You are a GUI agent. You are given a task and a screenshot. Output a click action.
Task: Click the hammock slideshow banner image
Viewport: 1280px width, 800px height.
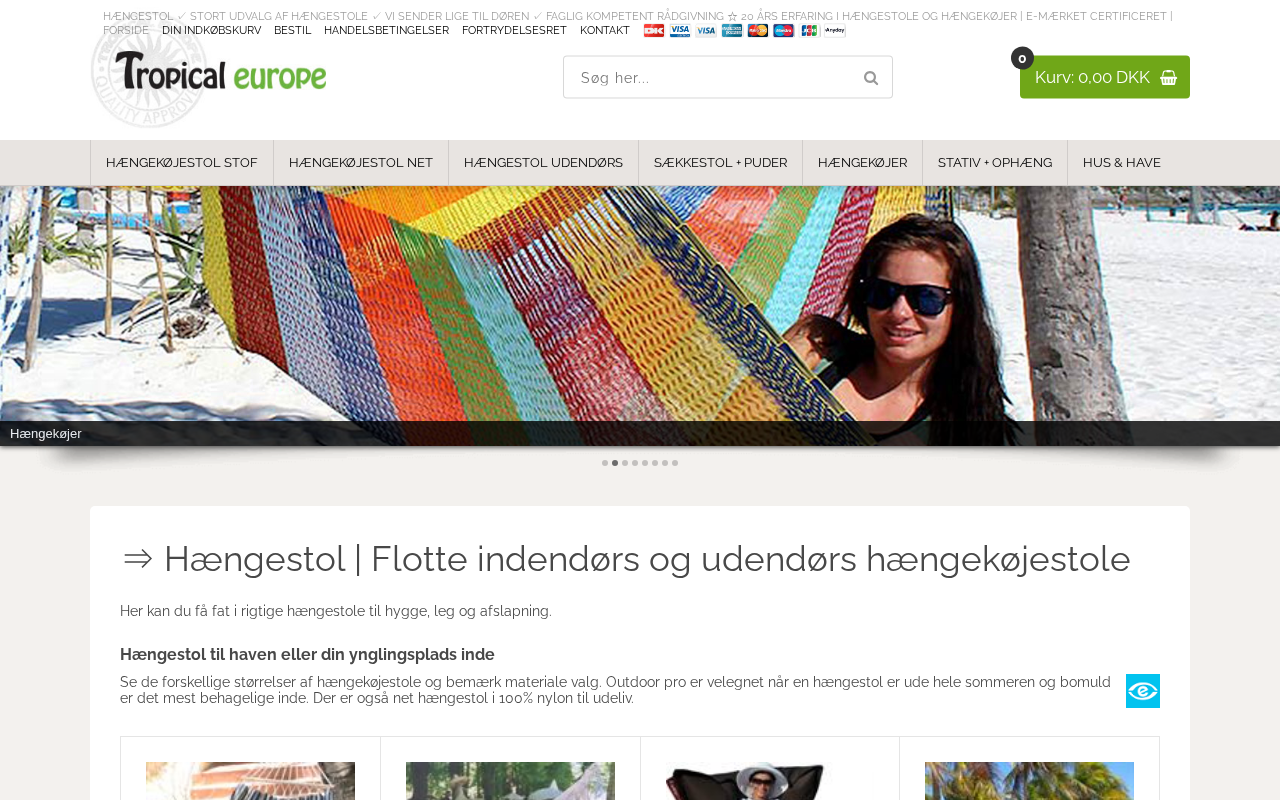point(640,310)
